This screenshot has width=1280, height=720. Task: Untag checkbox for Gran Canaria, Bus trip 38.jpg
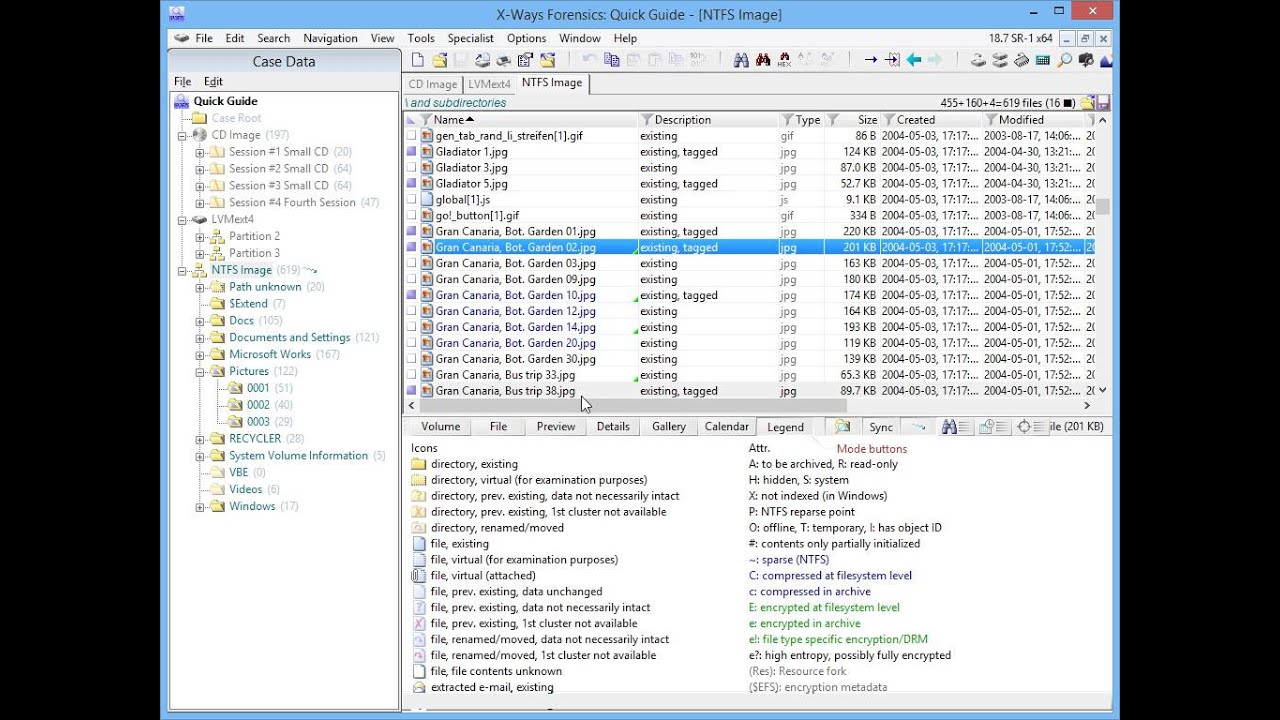[x=411, y=391]
